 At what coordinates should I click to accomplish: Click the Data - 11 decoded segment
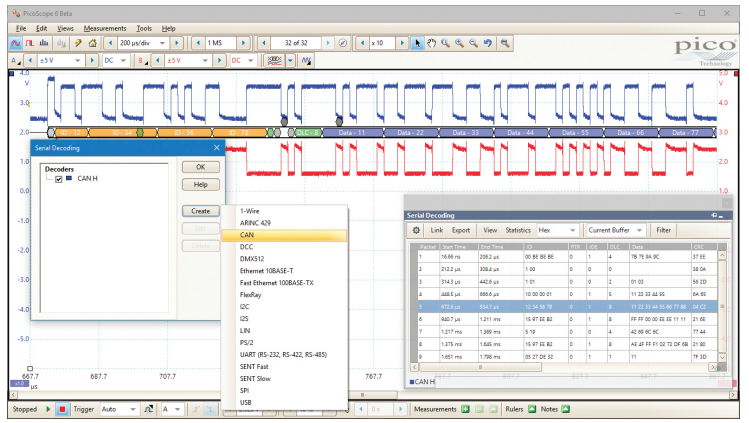[352, 133]
